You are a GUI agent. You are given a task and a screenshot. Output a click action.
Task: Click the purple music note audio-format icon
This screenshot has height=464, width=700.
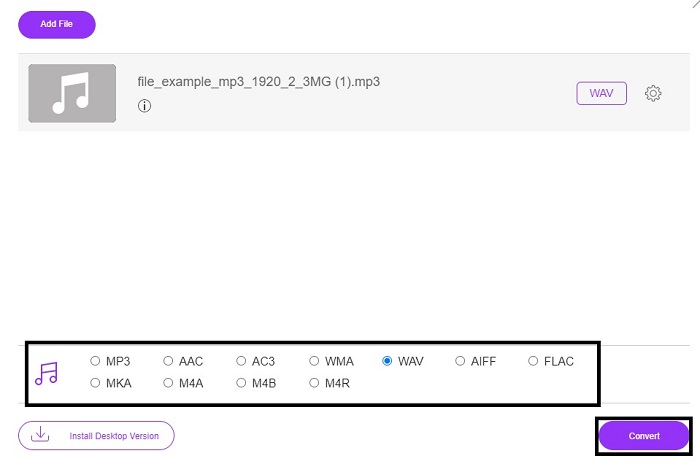(46, 373)
